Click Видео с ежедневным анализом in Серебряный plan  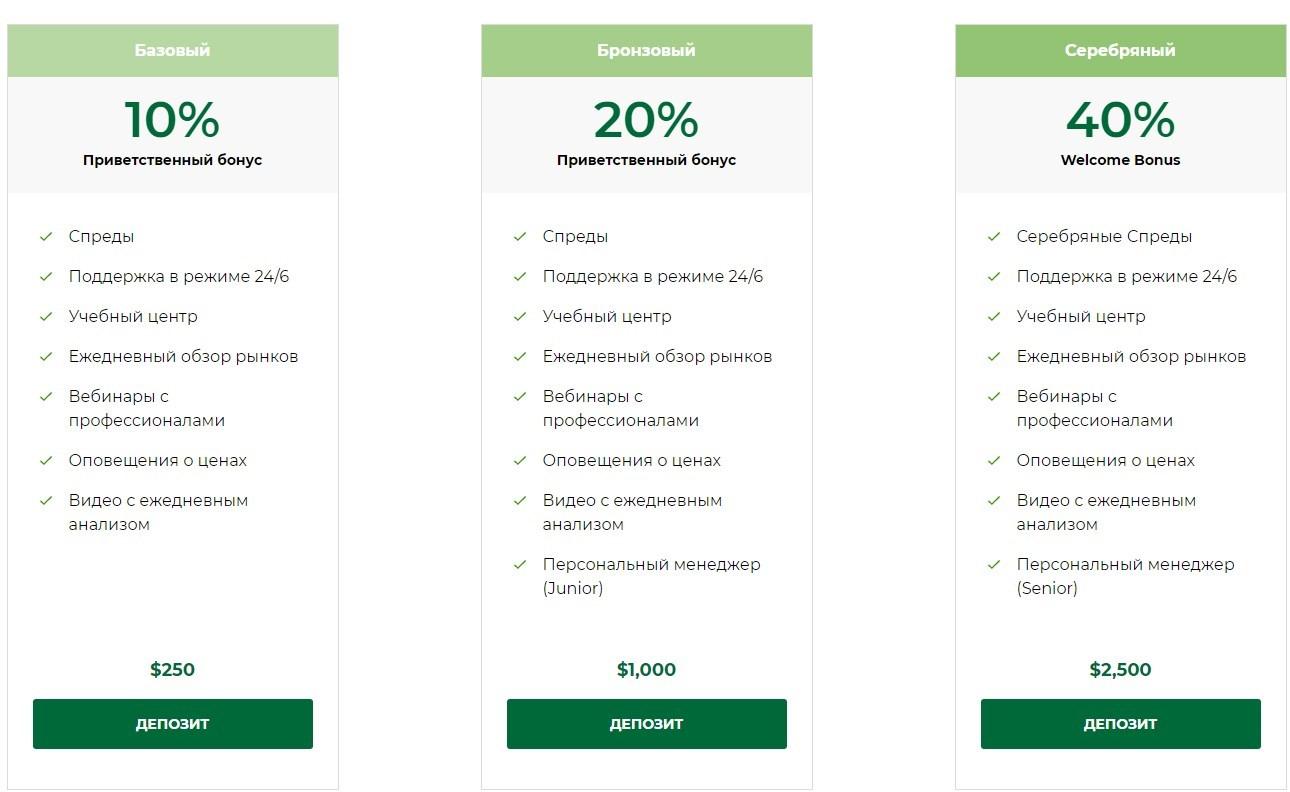[x=1106, y=512]
